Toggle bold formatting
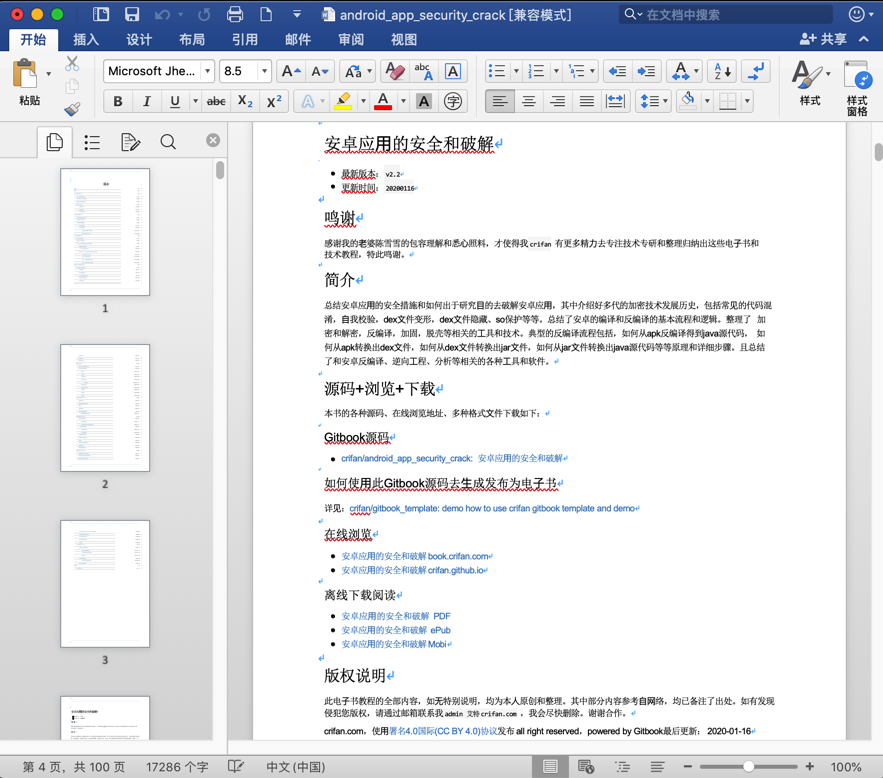The image size is (883, 778). 118,101
